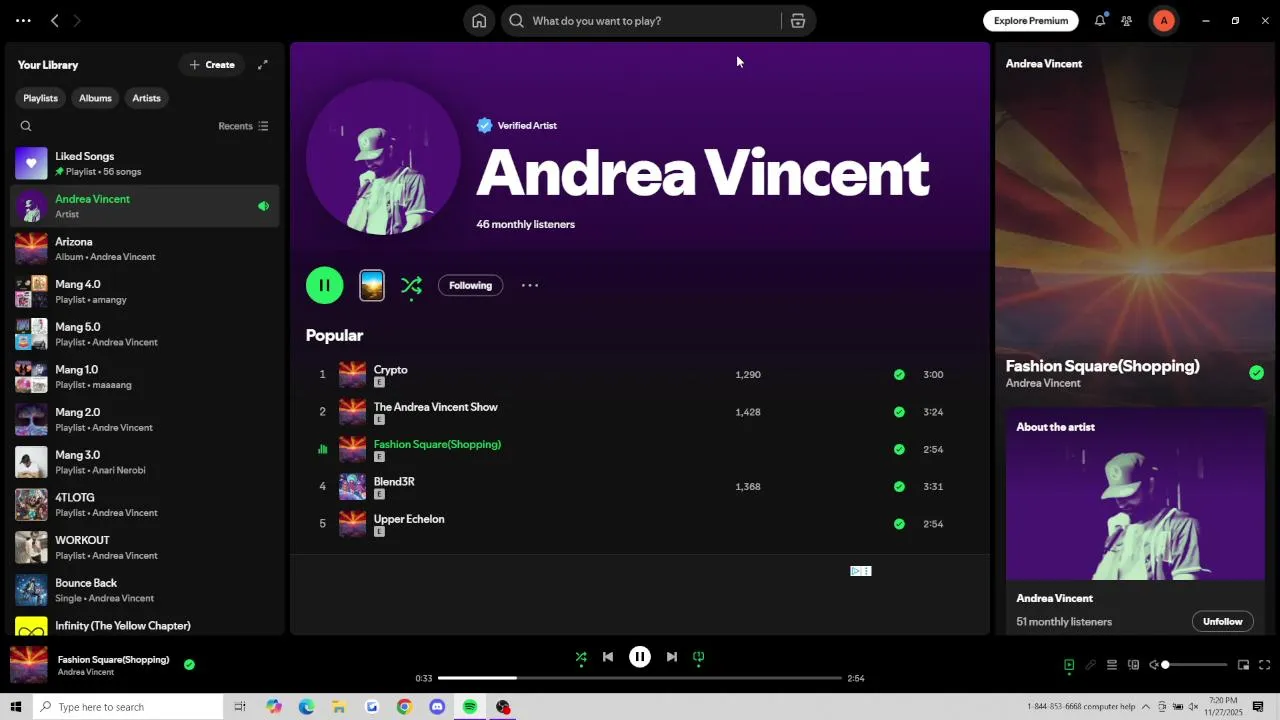This screenshot has width=1280, height=720.
Task: Unmute with the volume speaker icon
Action: 1153,665
